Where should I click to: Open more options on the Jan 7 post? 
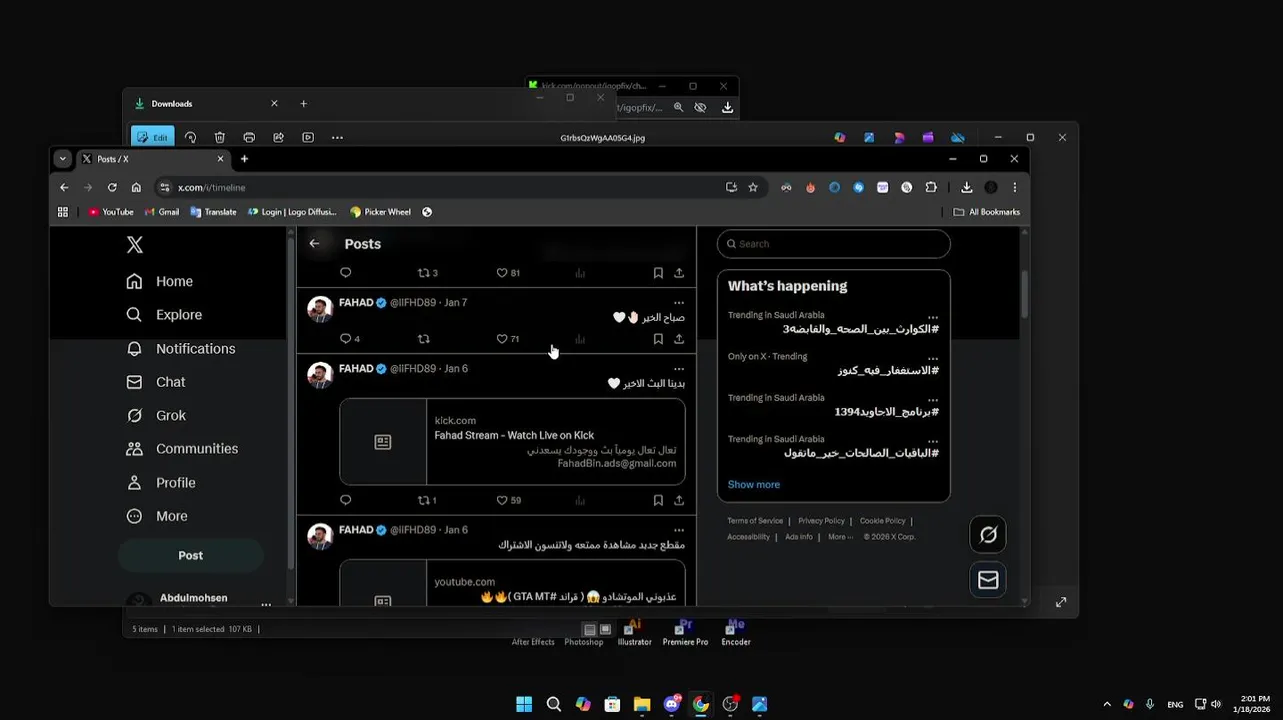pos(679,302)
